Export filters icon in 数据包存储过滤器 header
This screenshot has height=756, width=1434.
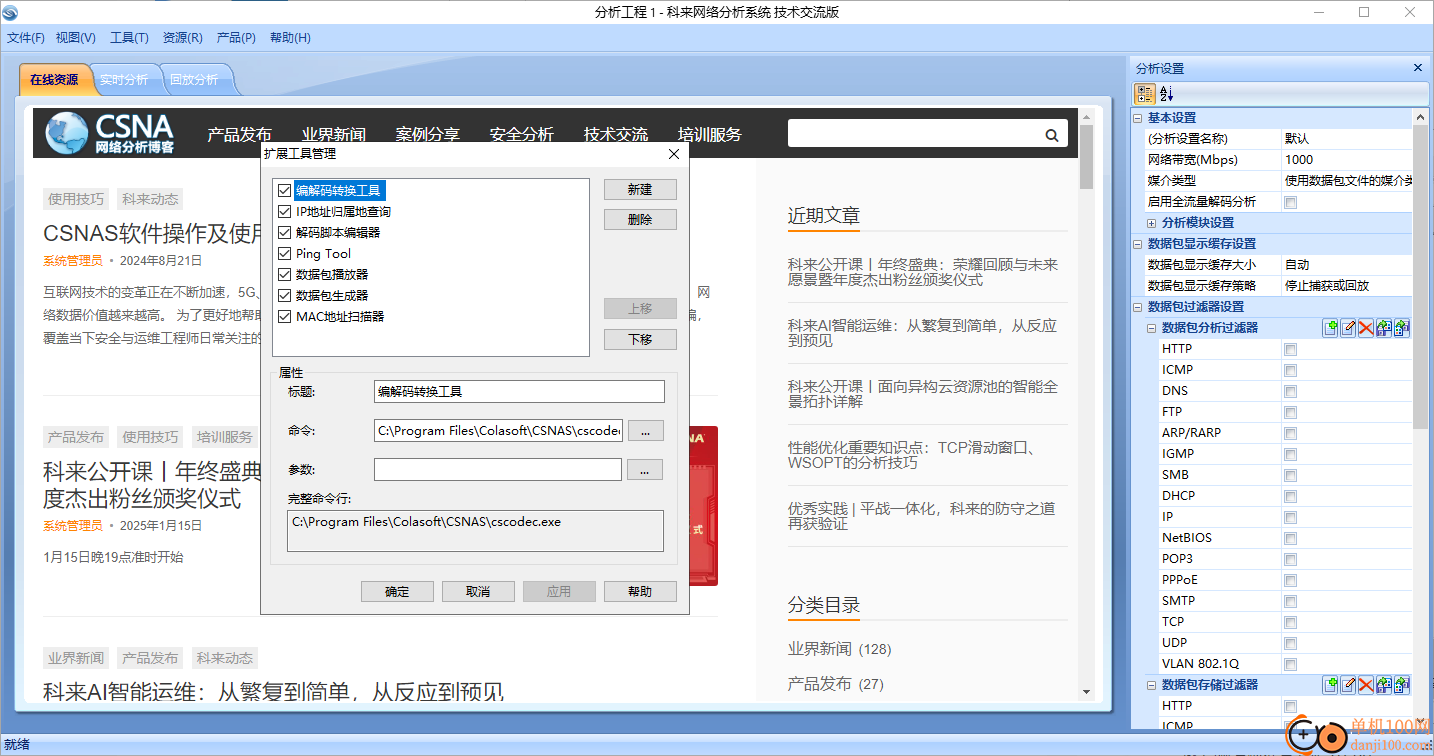point(1402,685)
